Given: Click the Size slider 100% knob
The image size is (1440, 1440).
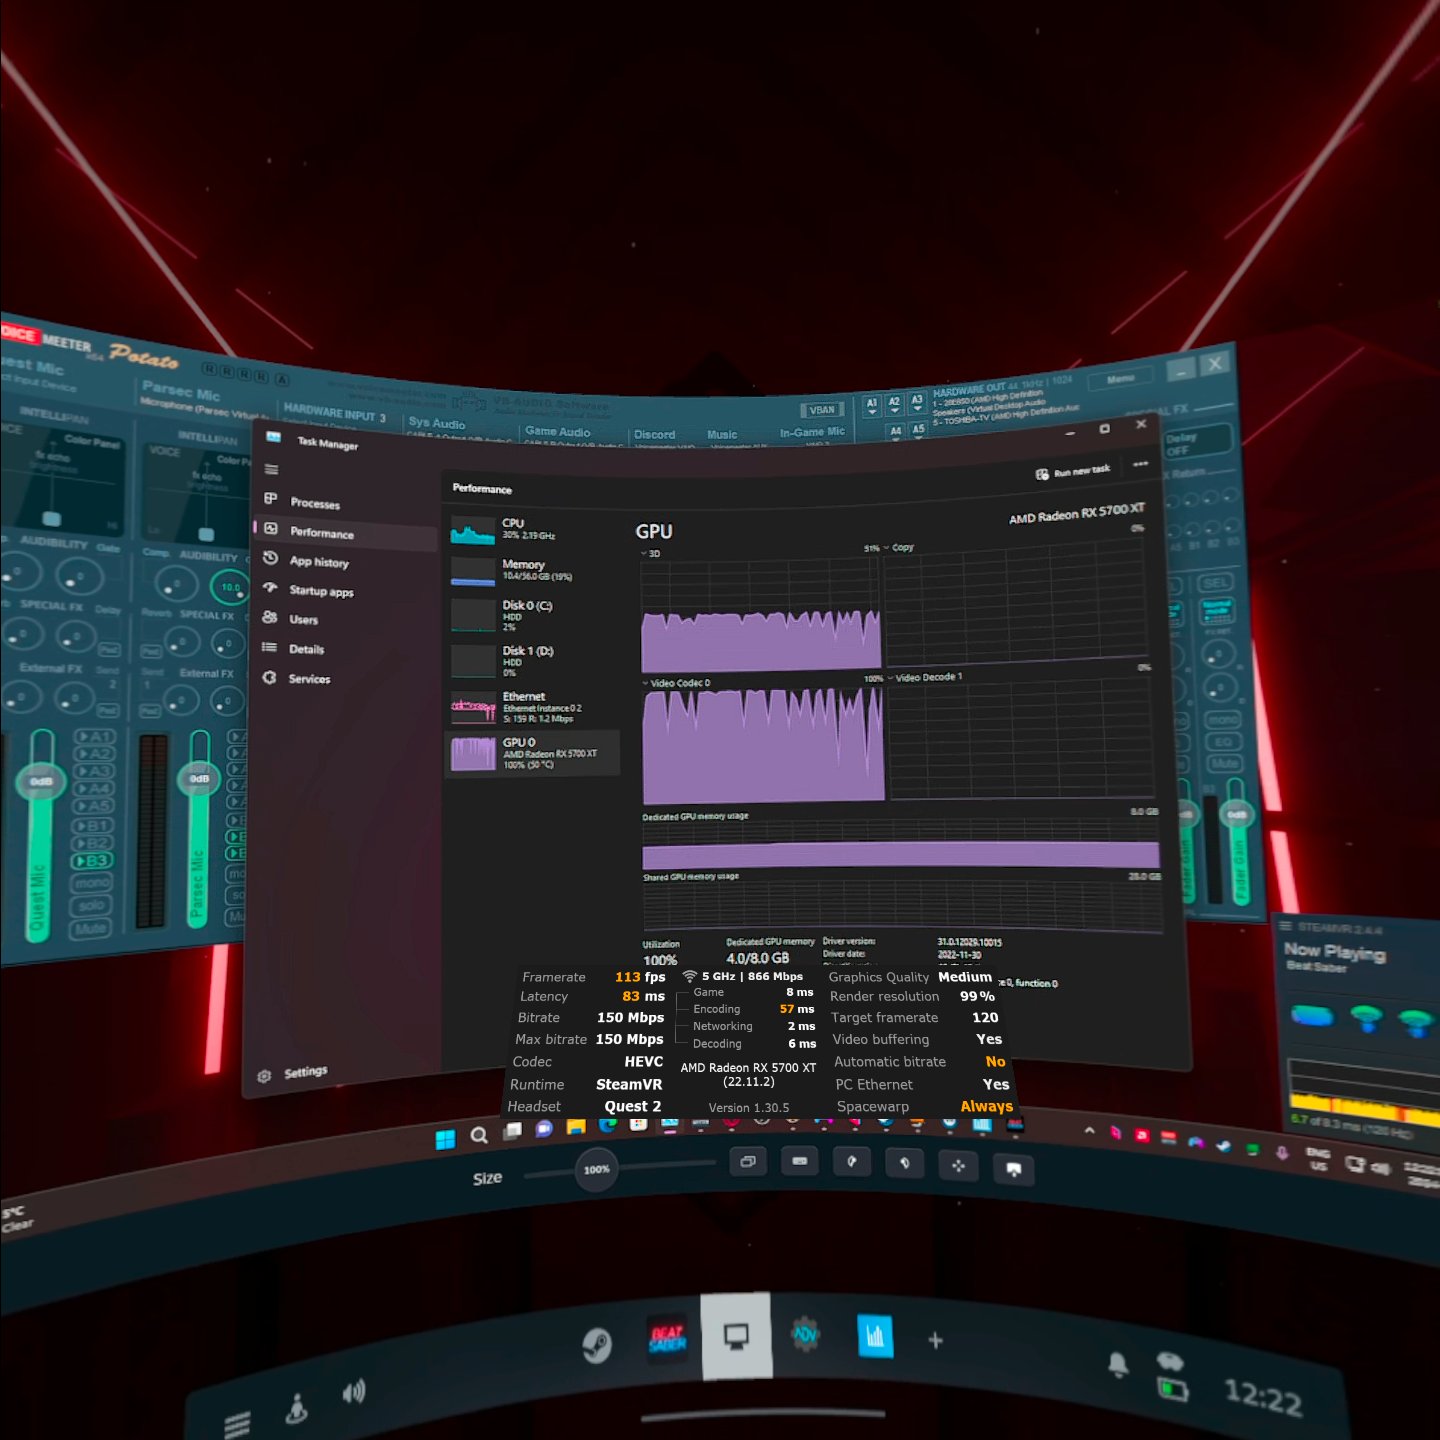Looking at the screenshot, I should 596,1169.
